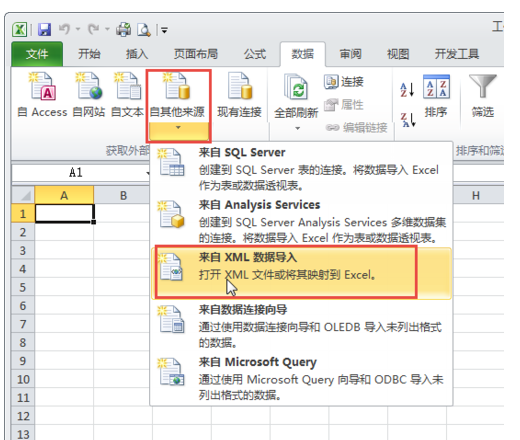Choose 来自 SQL Server menu entry
This screenshot has height=440, width=520.
pos(302,169)
